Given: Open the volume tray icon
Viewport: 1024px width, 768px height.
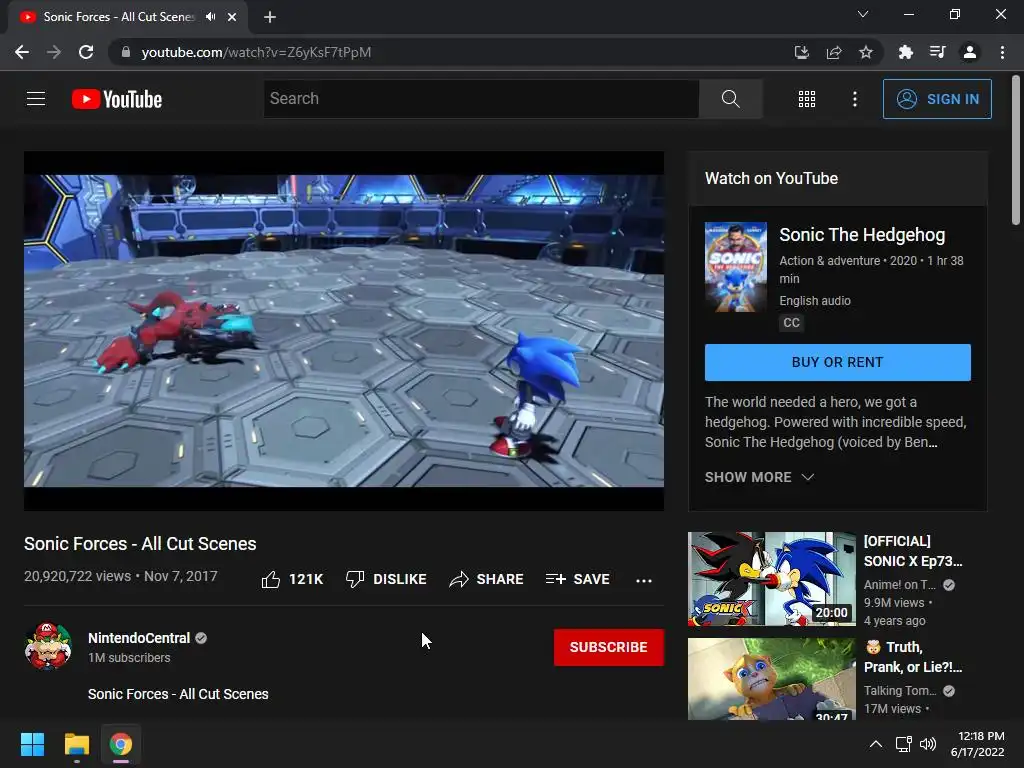Looking at the screenshot, I should [x=928, y=744].
